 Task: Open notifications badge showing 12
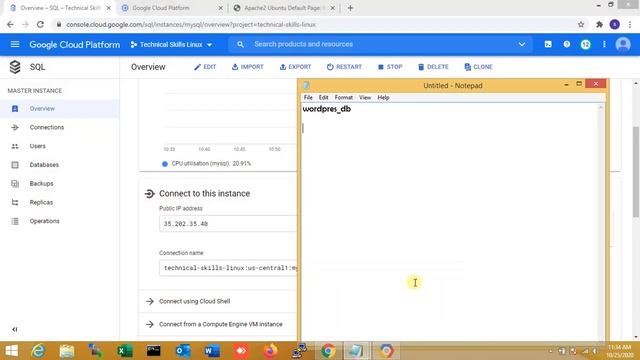pos(585,44)
